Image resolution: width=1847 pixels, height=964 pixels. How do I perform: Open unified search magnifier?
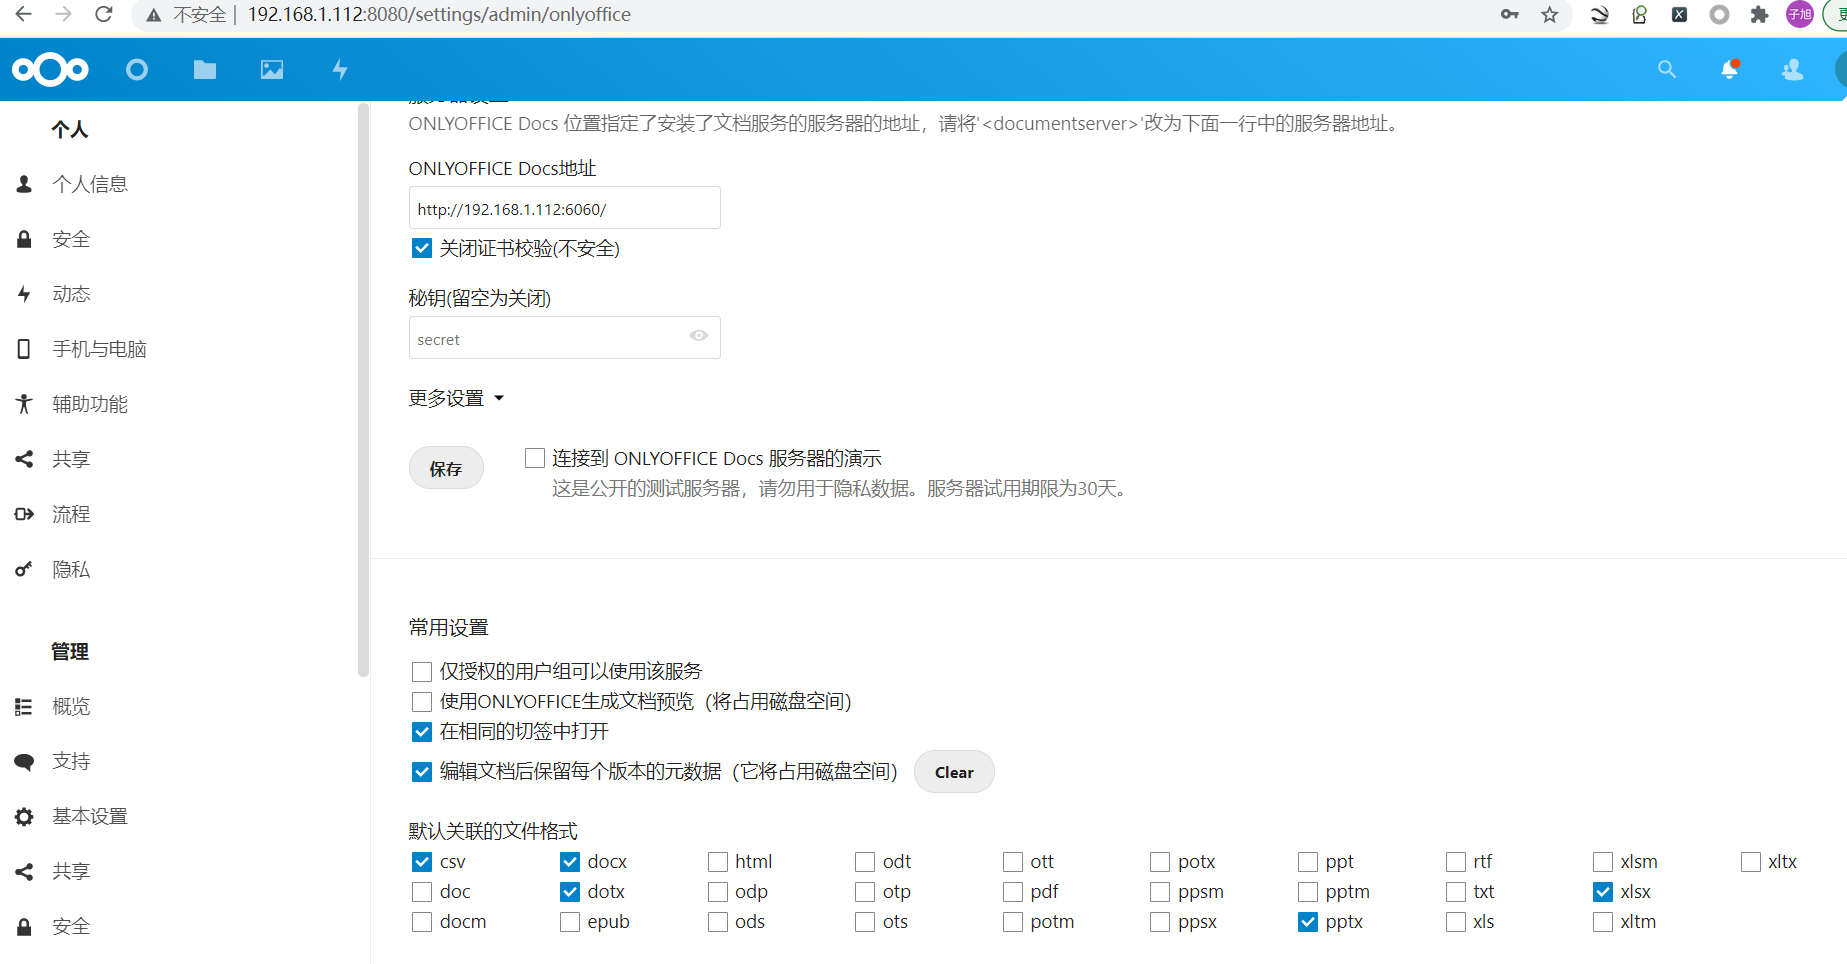pos(1666,69)
